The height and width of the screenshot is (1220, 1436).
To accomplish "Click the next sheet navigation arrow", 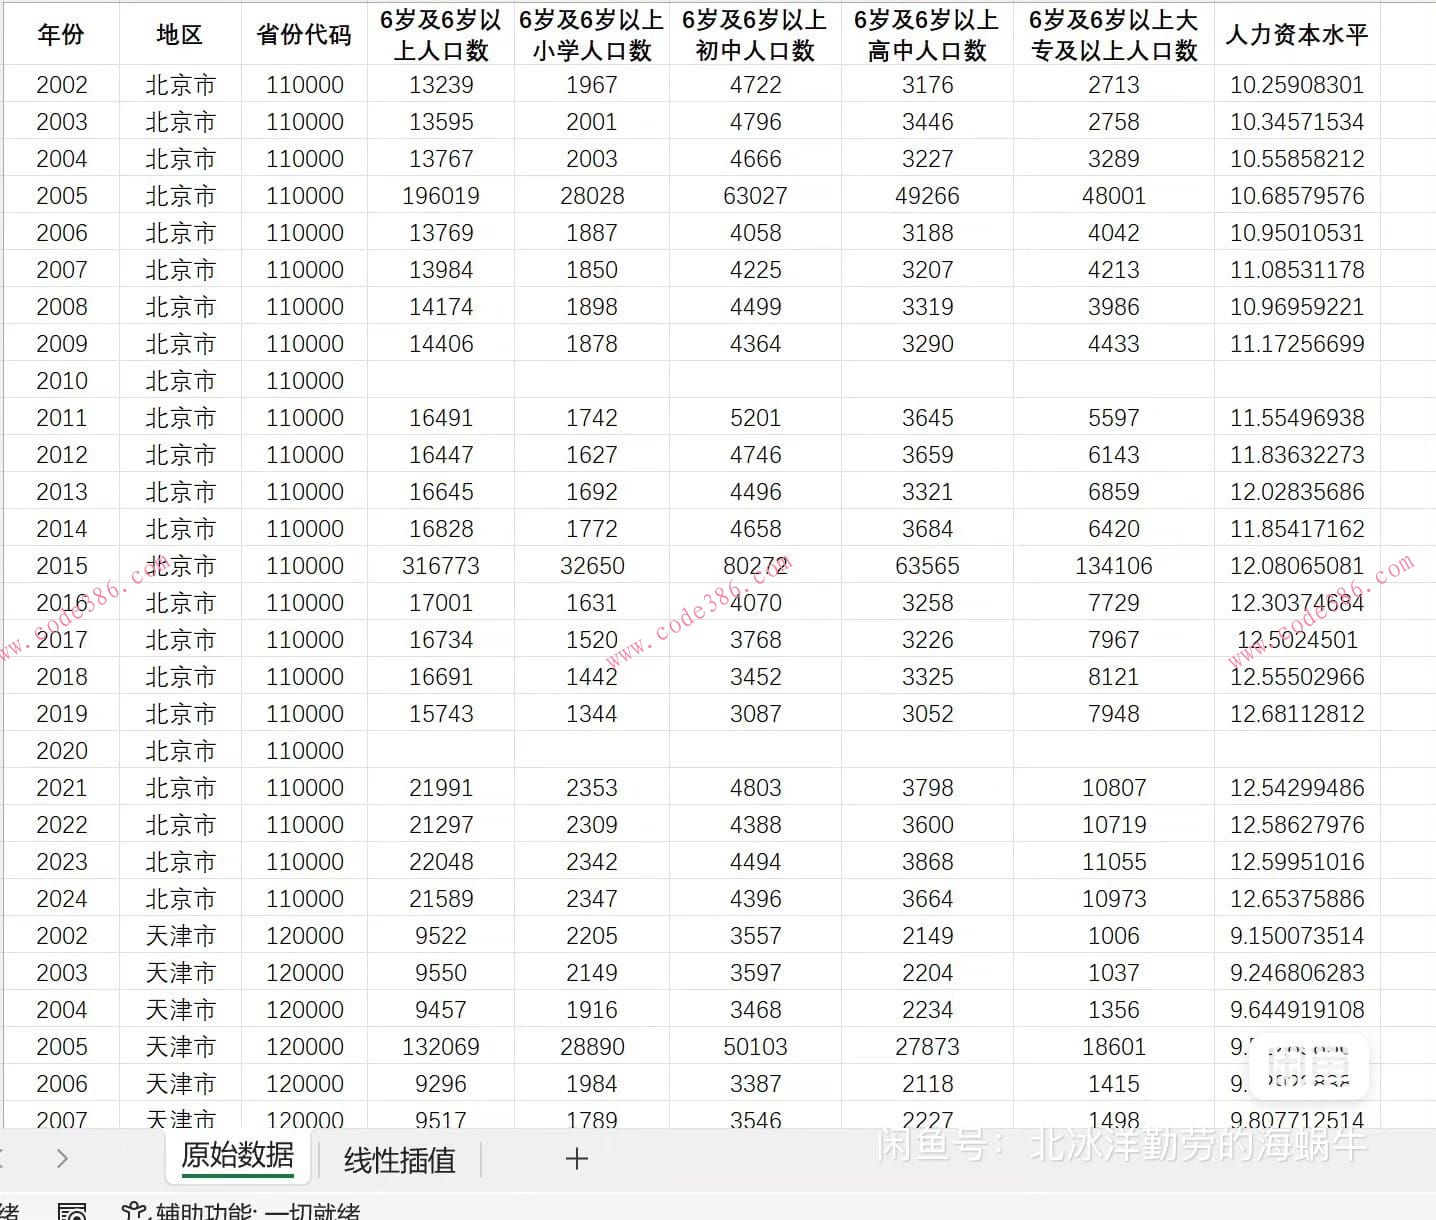I will coord(60,1159).
